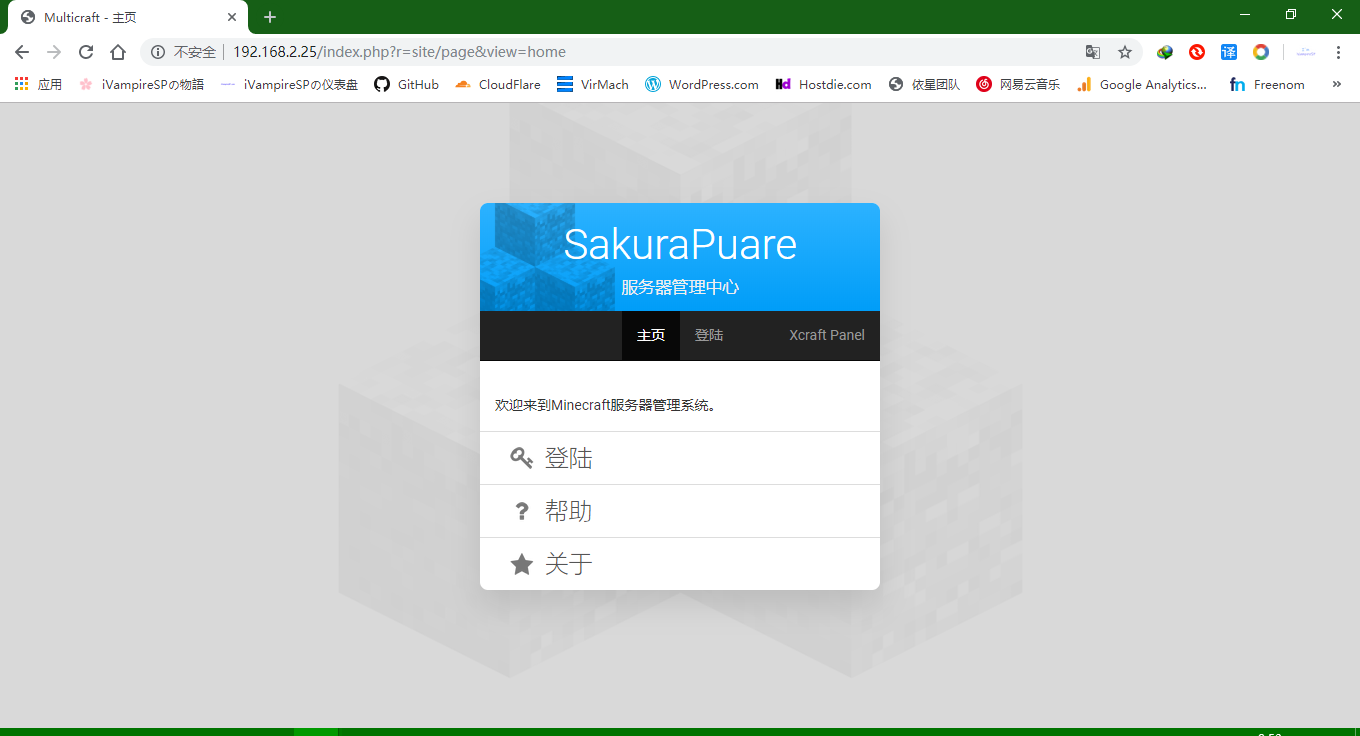Show more bookmarks with the » chevron
Viewport: 1360px width, 736px height.
point(1337,85)
